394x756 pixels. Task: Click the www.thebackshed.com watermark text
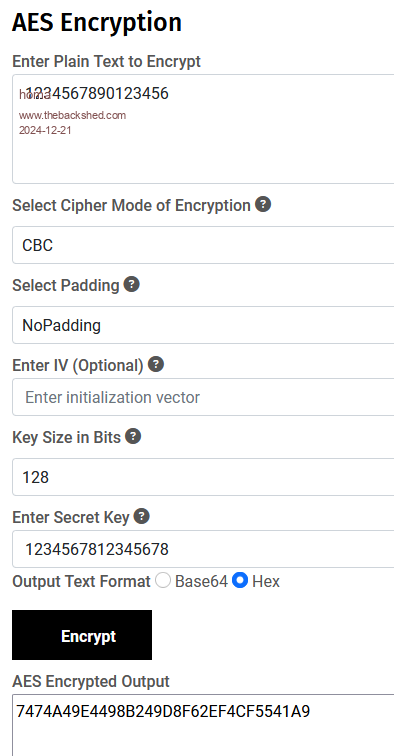(72, 115)
